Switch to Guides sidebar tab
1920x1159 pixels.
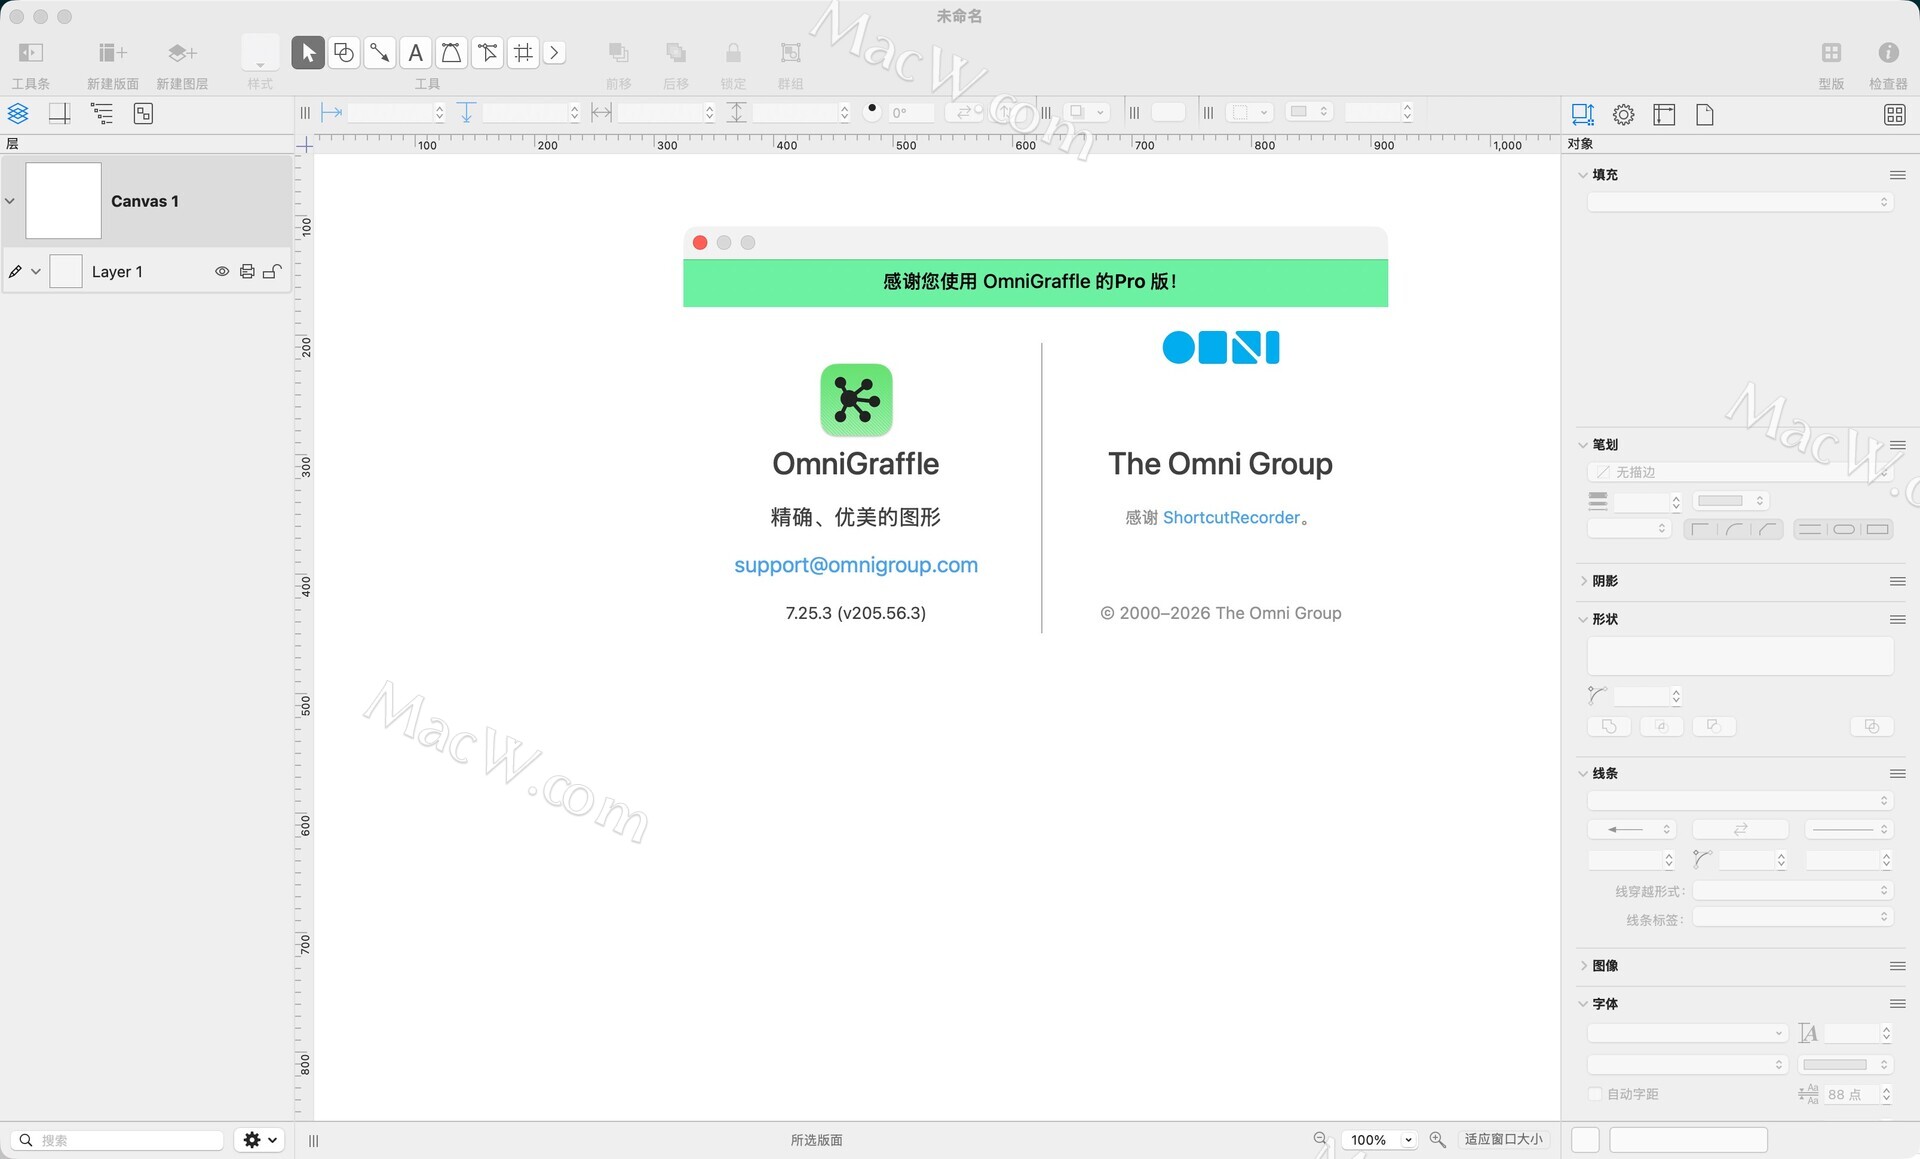(60, 113)
